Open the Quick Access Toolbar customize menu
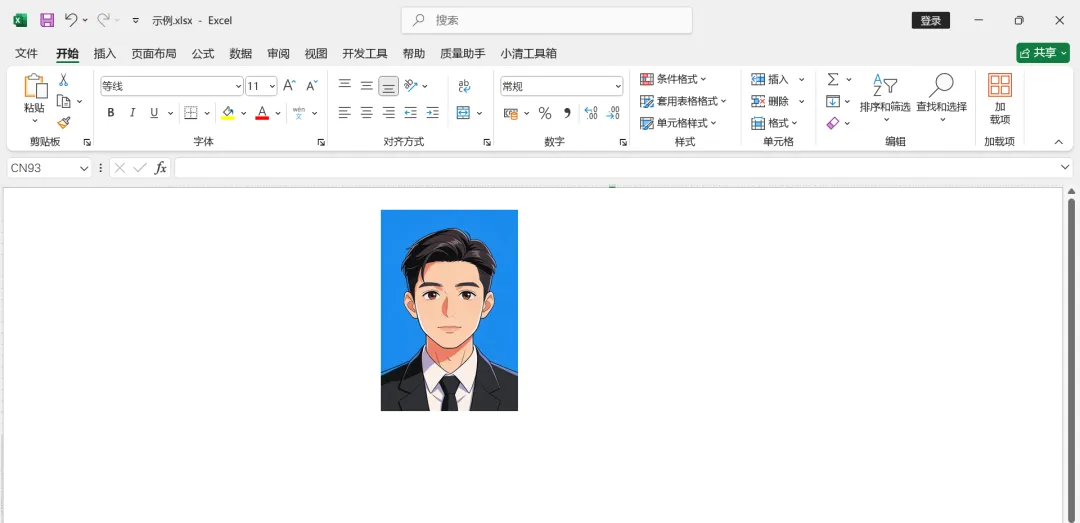Viewport: 1080px width, 523px height. point(136,21)
